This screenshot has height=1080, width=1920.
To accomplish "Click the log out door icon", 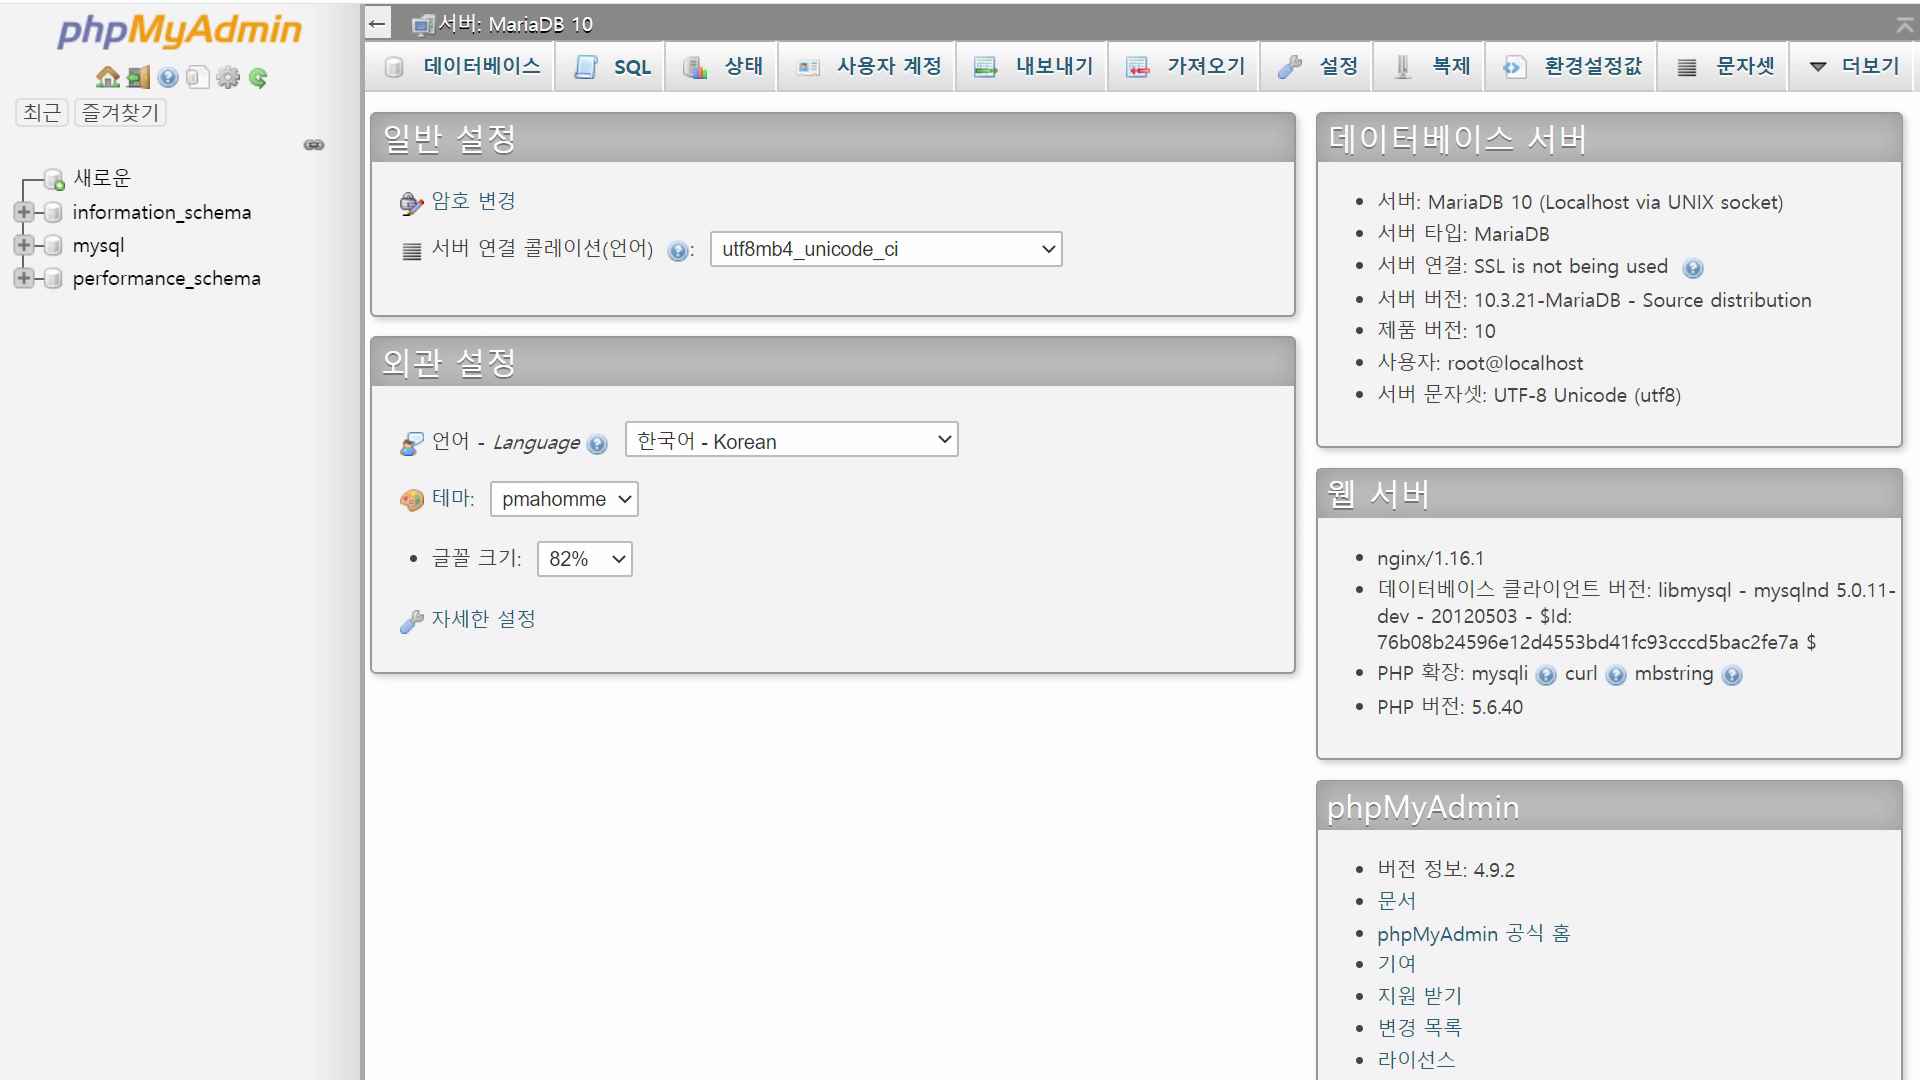I will (x=138, y=77).
